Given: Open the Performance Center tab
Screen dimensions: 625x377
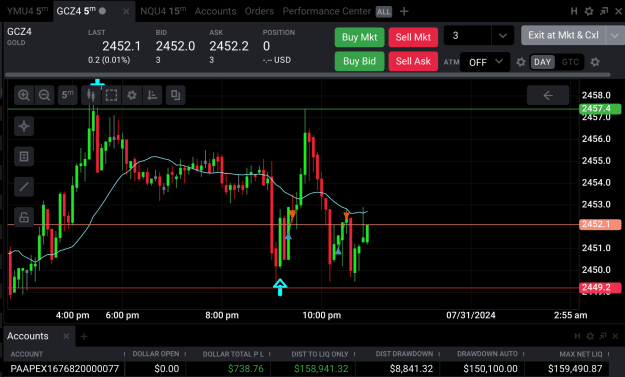Looking at the screenshot, I should click(x=327, y=11).
